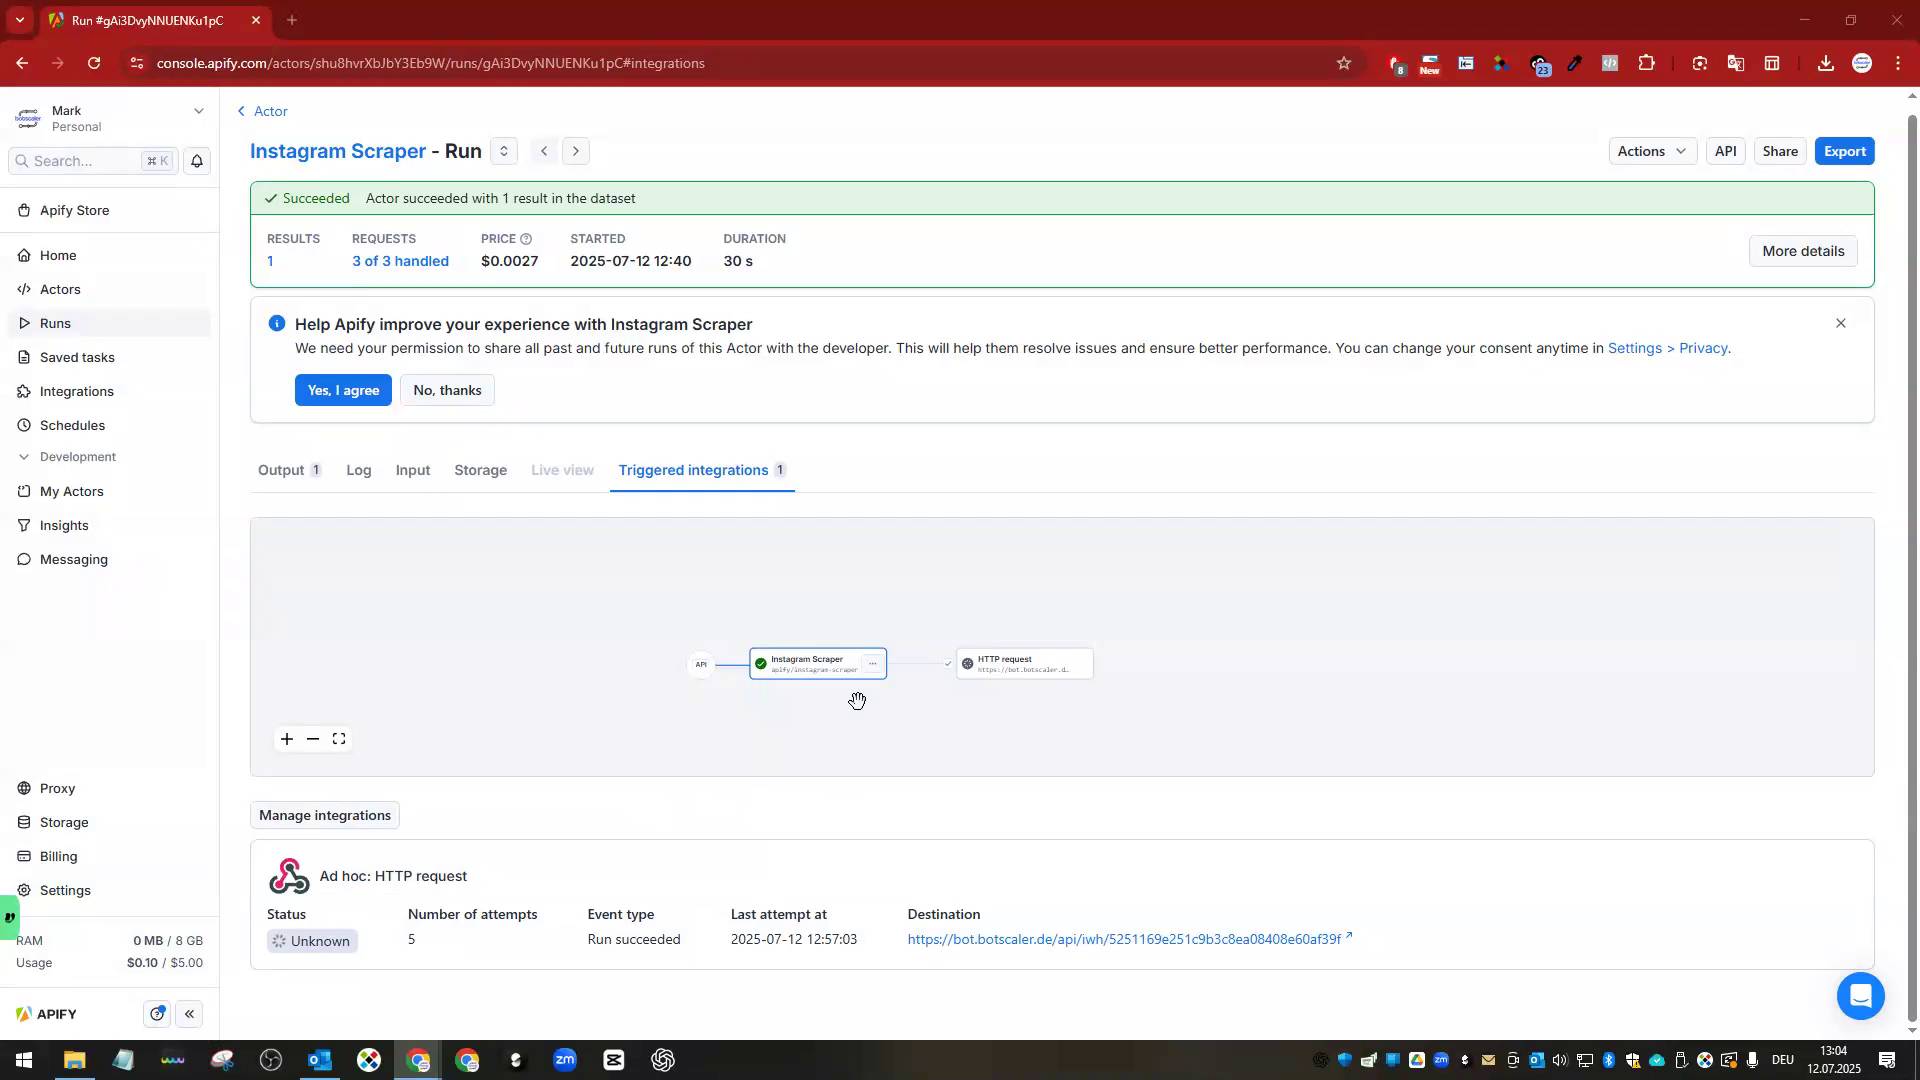The height and width of the screenshot is (1080, 1920).
Task: Open the botscaler destination URL link
Action: pyautogui.click(x=1123, y=939)
